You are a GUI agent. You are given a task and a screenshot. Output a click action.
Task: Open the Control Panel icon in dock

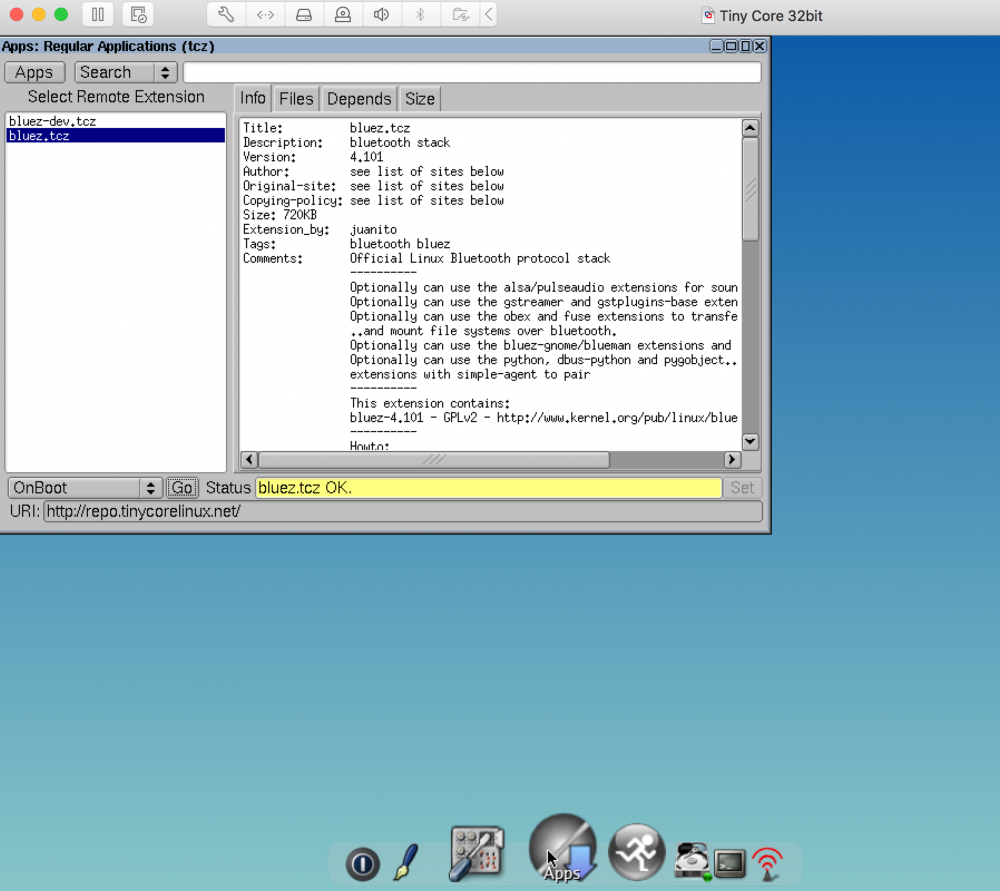pos(475,853)
